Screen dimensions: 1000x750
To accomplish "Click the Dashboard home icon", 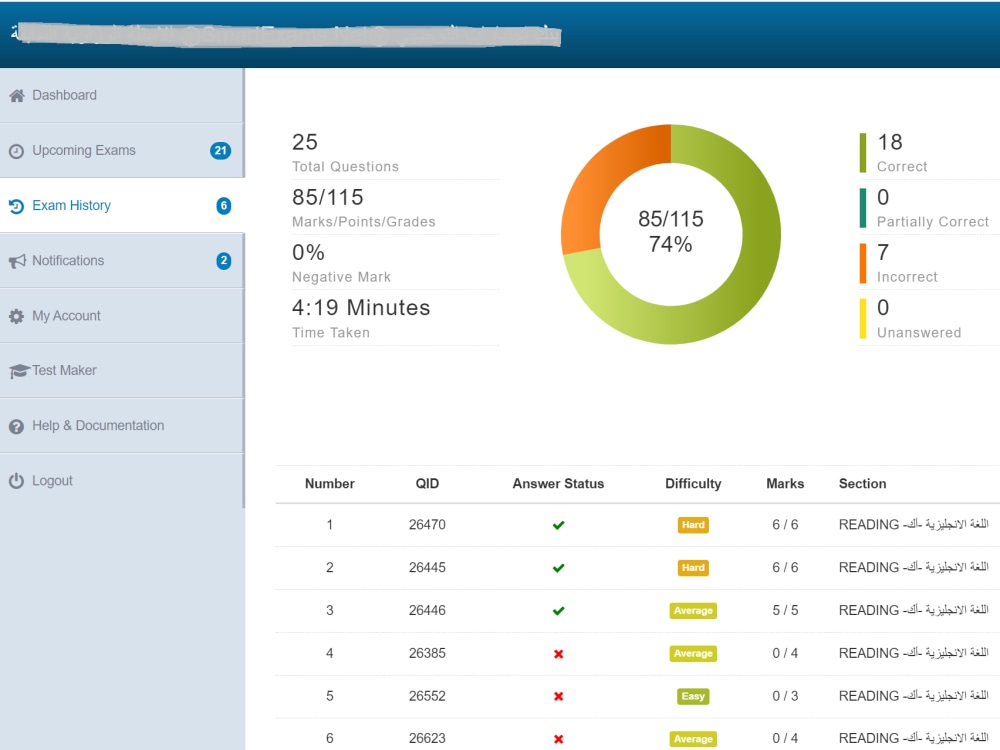I will click(x=17, y=96).
